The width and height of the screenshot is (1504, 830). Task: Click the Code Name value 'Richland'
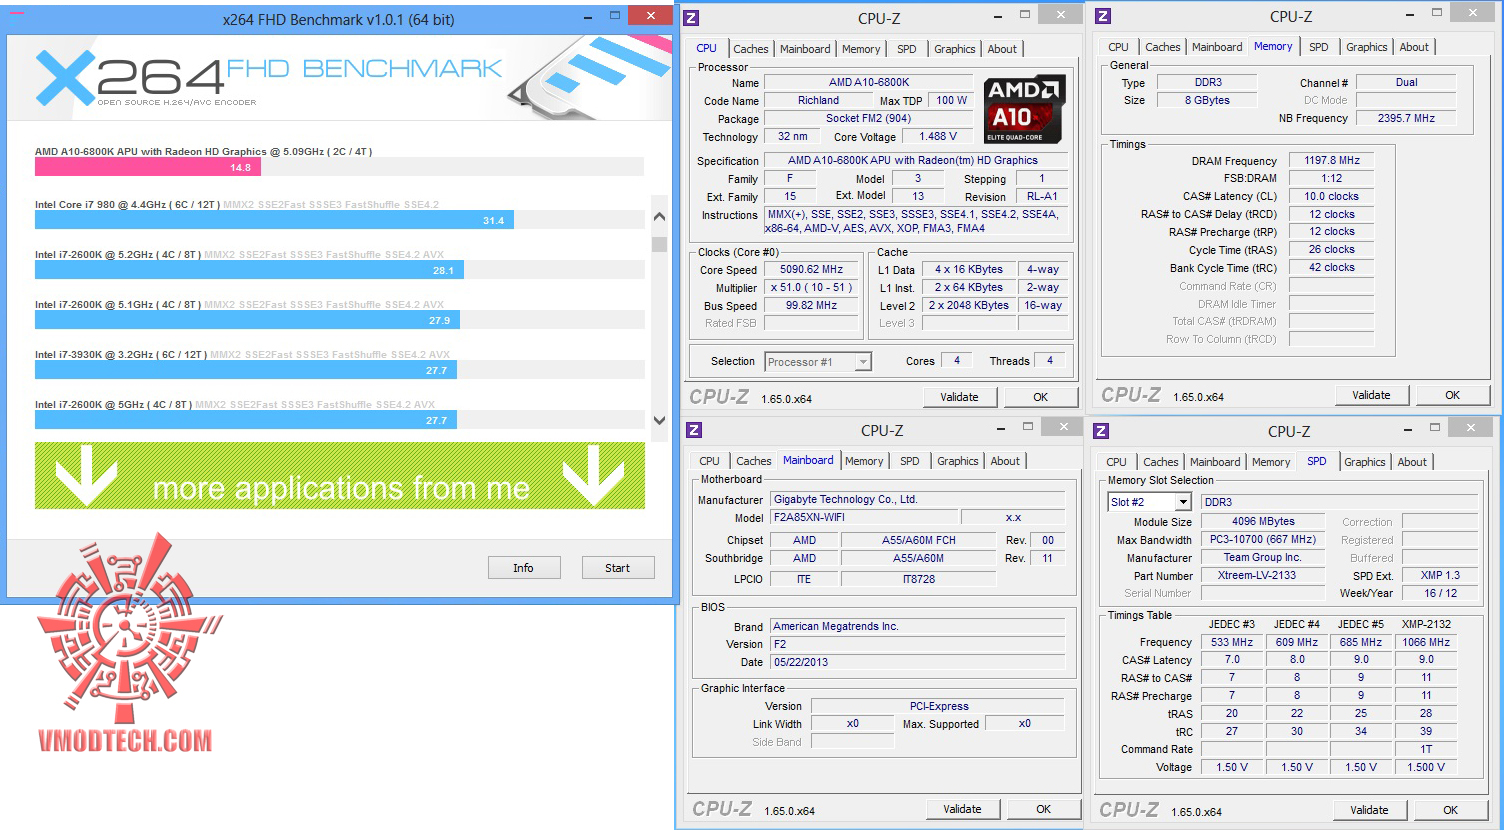[818, 100]
